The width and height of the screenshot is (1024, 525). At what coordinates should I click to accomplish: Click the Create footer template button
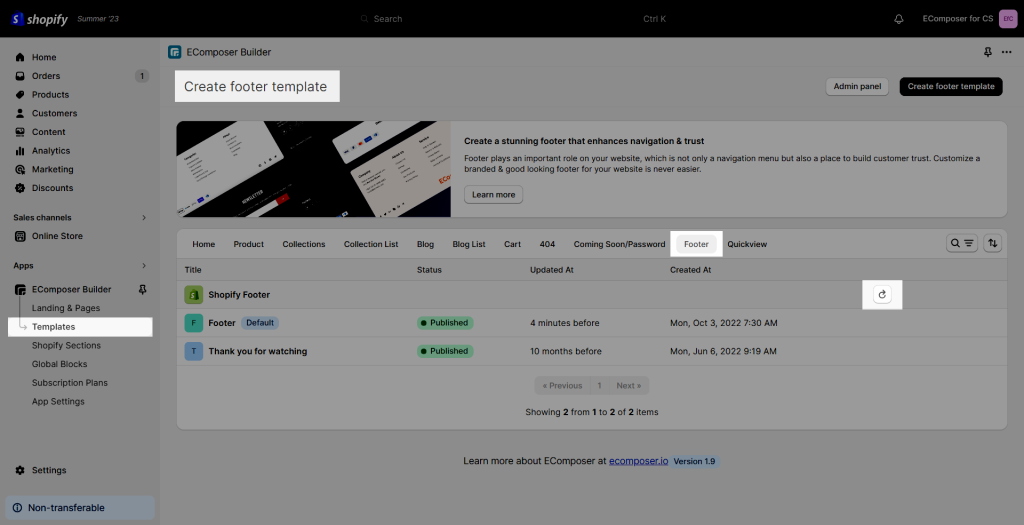click(951, 86)
